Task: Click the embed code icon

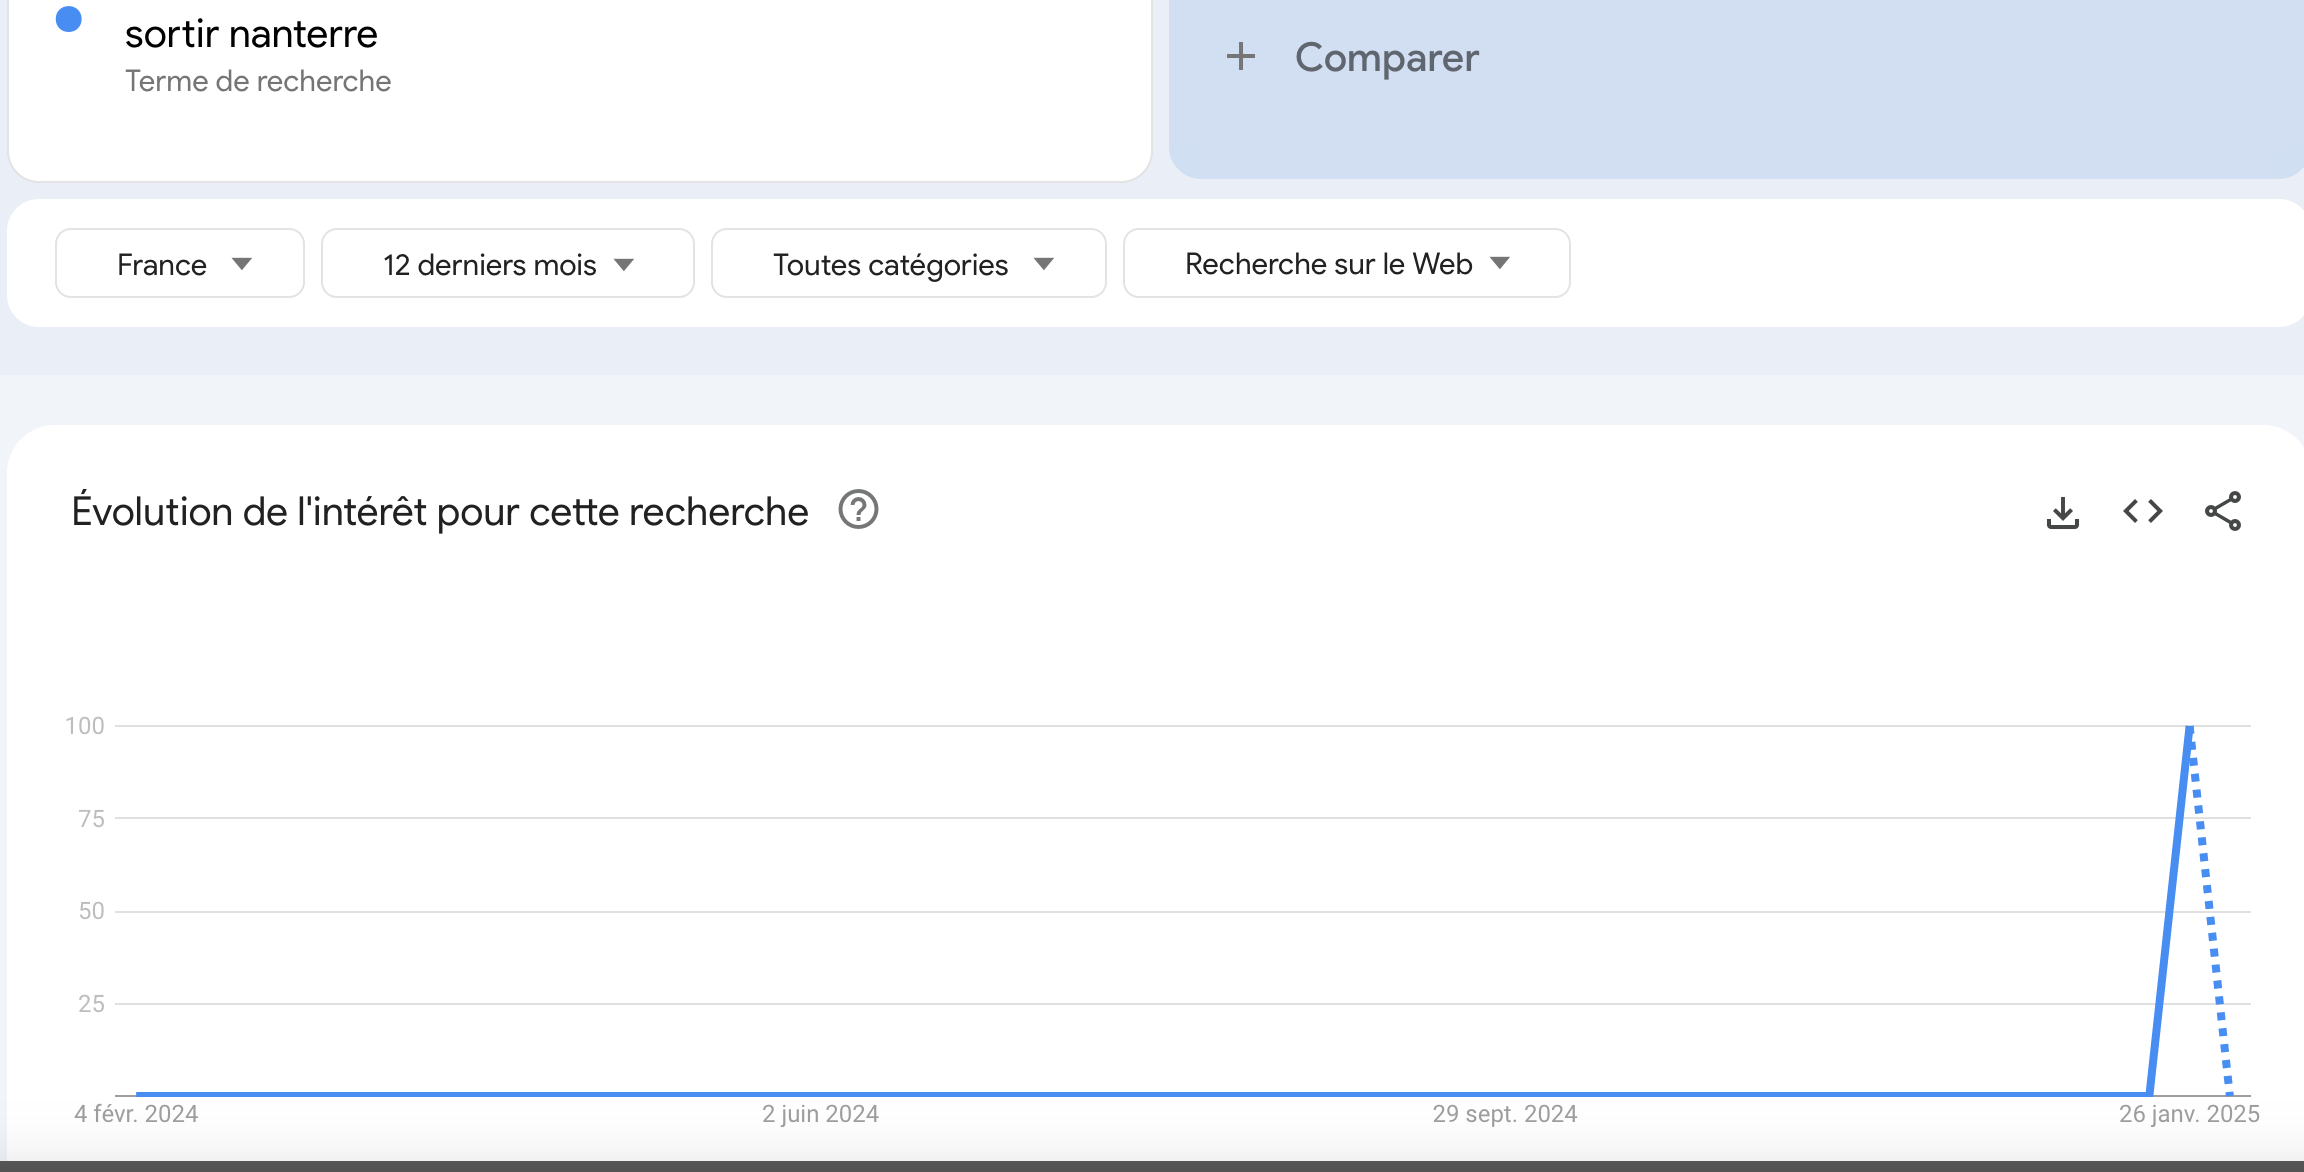Action: tap(2142, 512)
